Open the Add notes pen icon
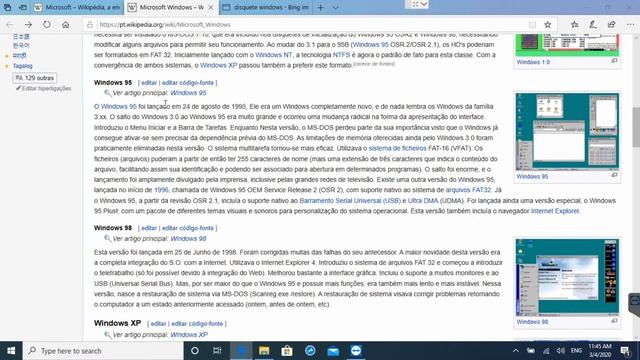 point(593,24)
